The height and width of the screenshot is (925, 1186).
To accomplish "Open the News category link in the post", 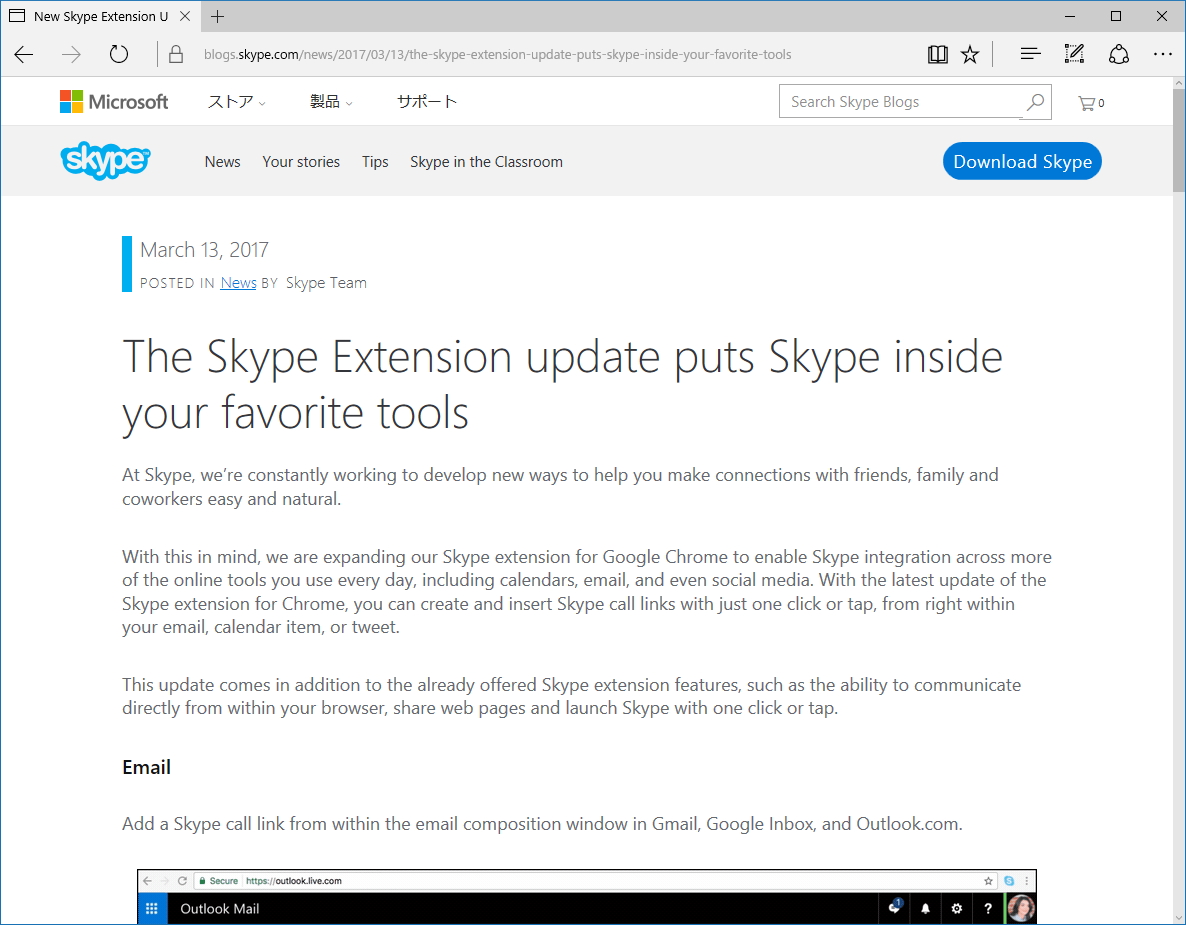I will [237, 282].
